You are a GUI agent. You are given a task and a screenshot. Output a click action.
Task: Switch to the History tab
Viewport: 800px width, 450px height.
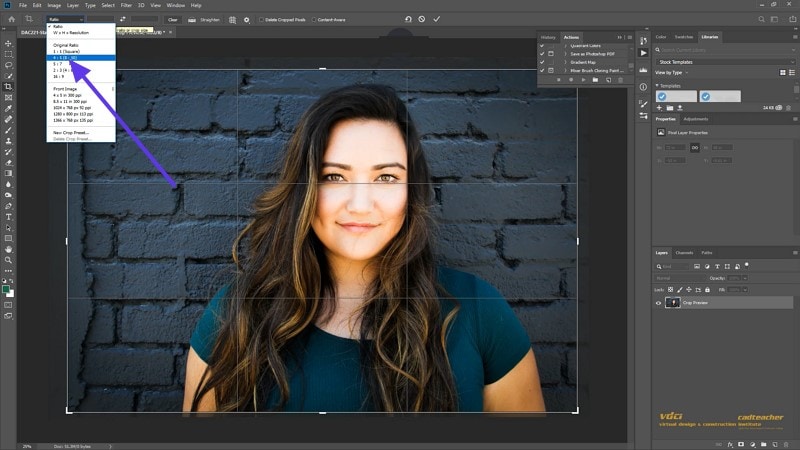click(x=548, y=37)
